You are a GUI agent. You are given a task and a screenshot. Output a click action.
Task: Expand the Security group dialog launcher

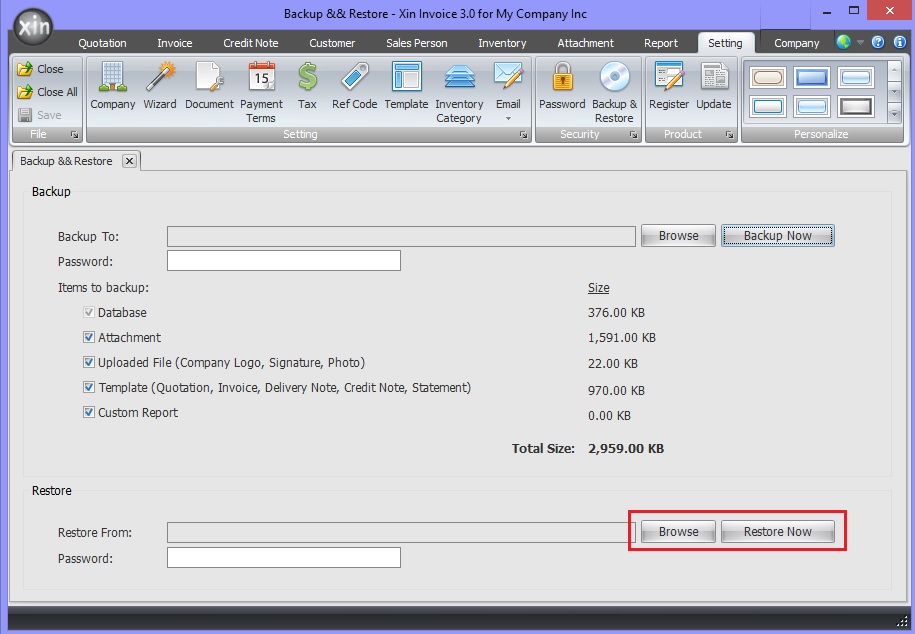click(633, 135)
